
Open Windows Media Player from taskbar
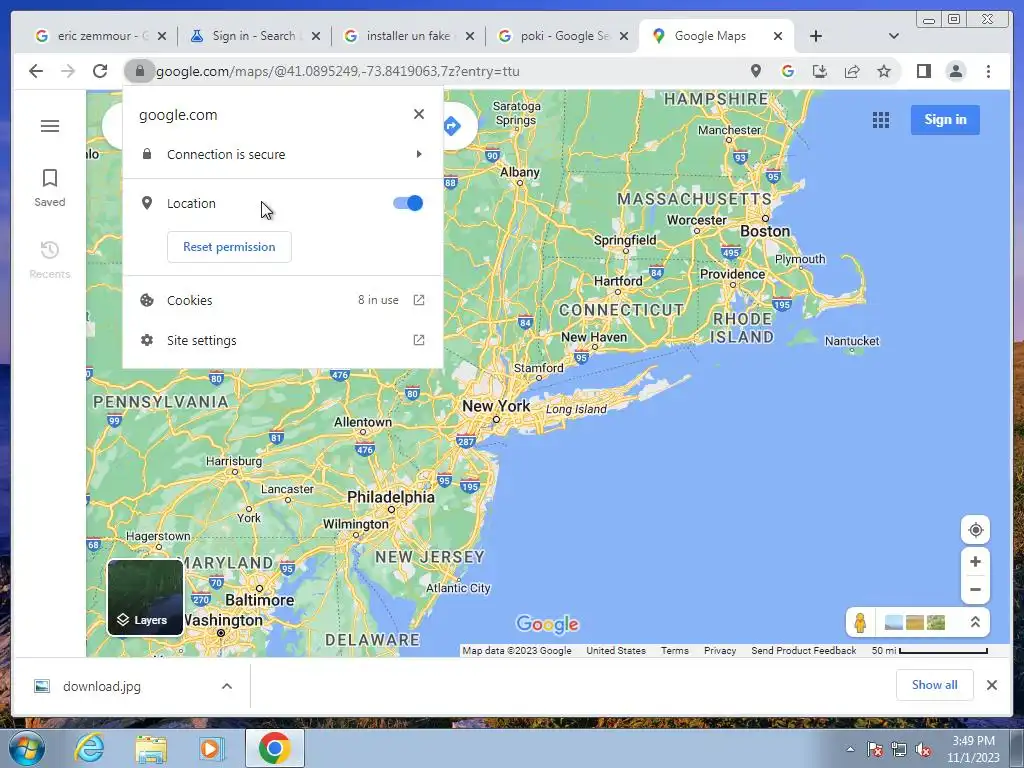[211, 749]
